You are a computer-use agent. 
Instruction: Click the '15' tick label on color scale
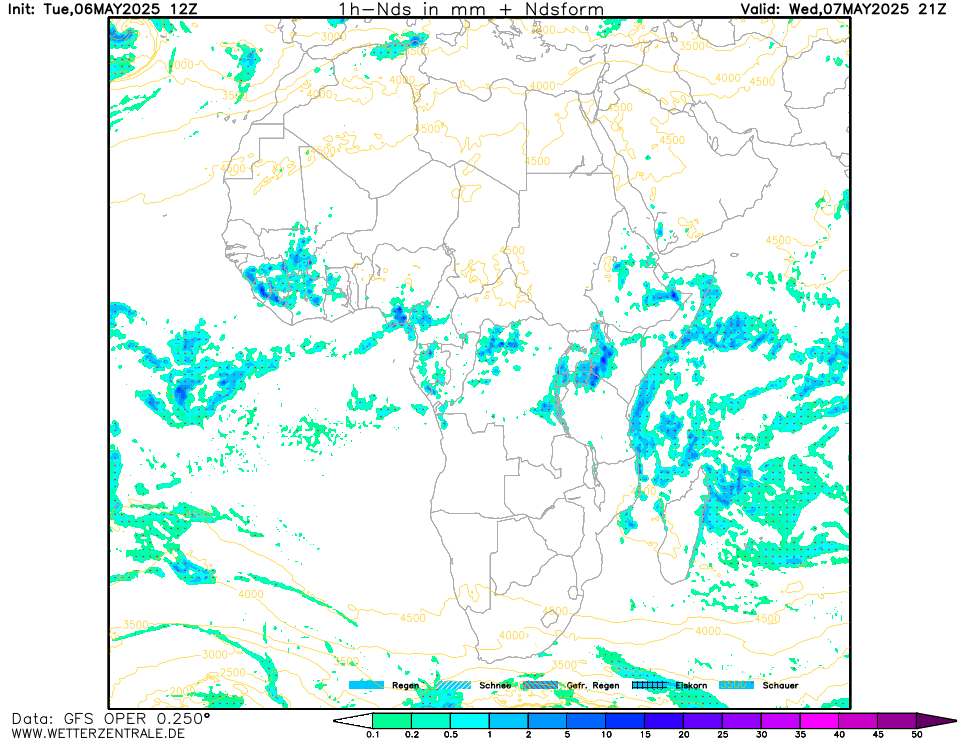pyautogui.click(x=645, y=734)
